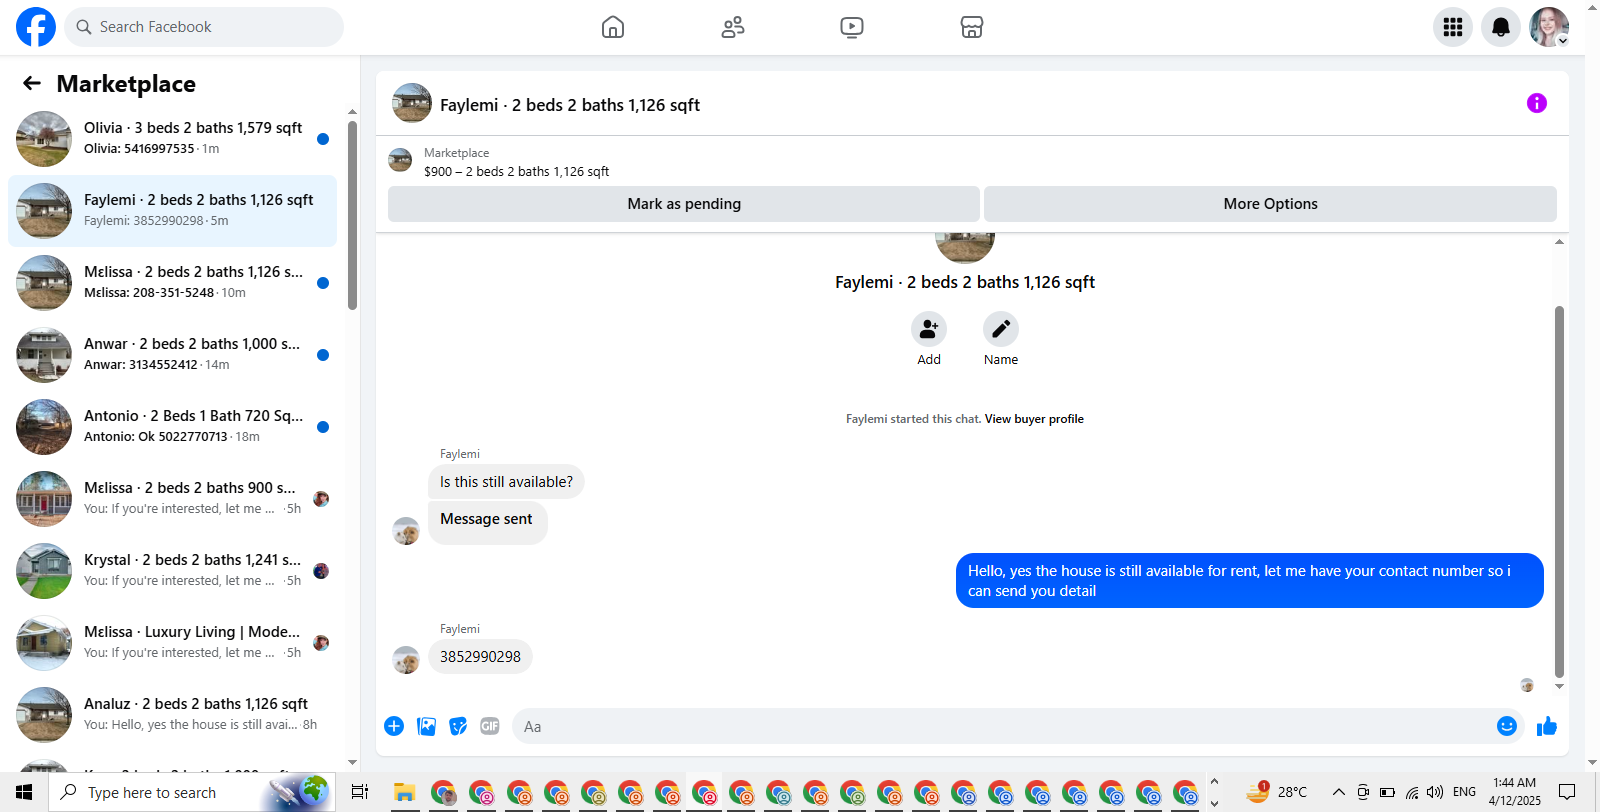Click the chat message scrollbar

(x=1559, y=492)
